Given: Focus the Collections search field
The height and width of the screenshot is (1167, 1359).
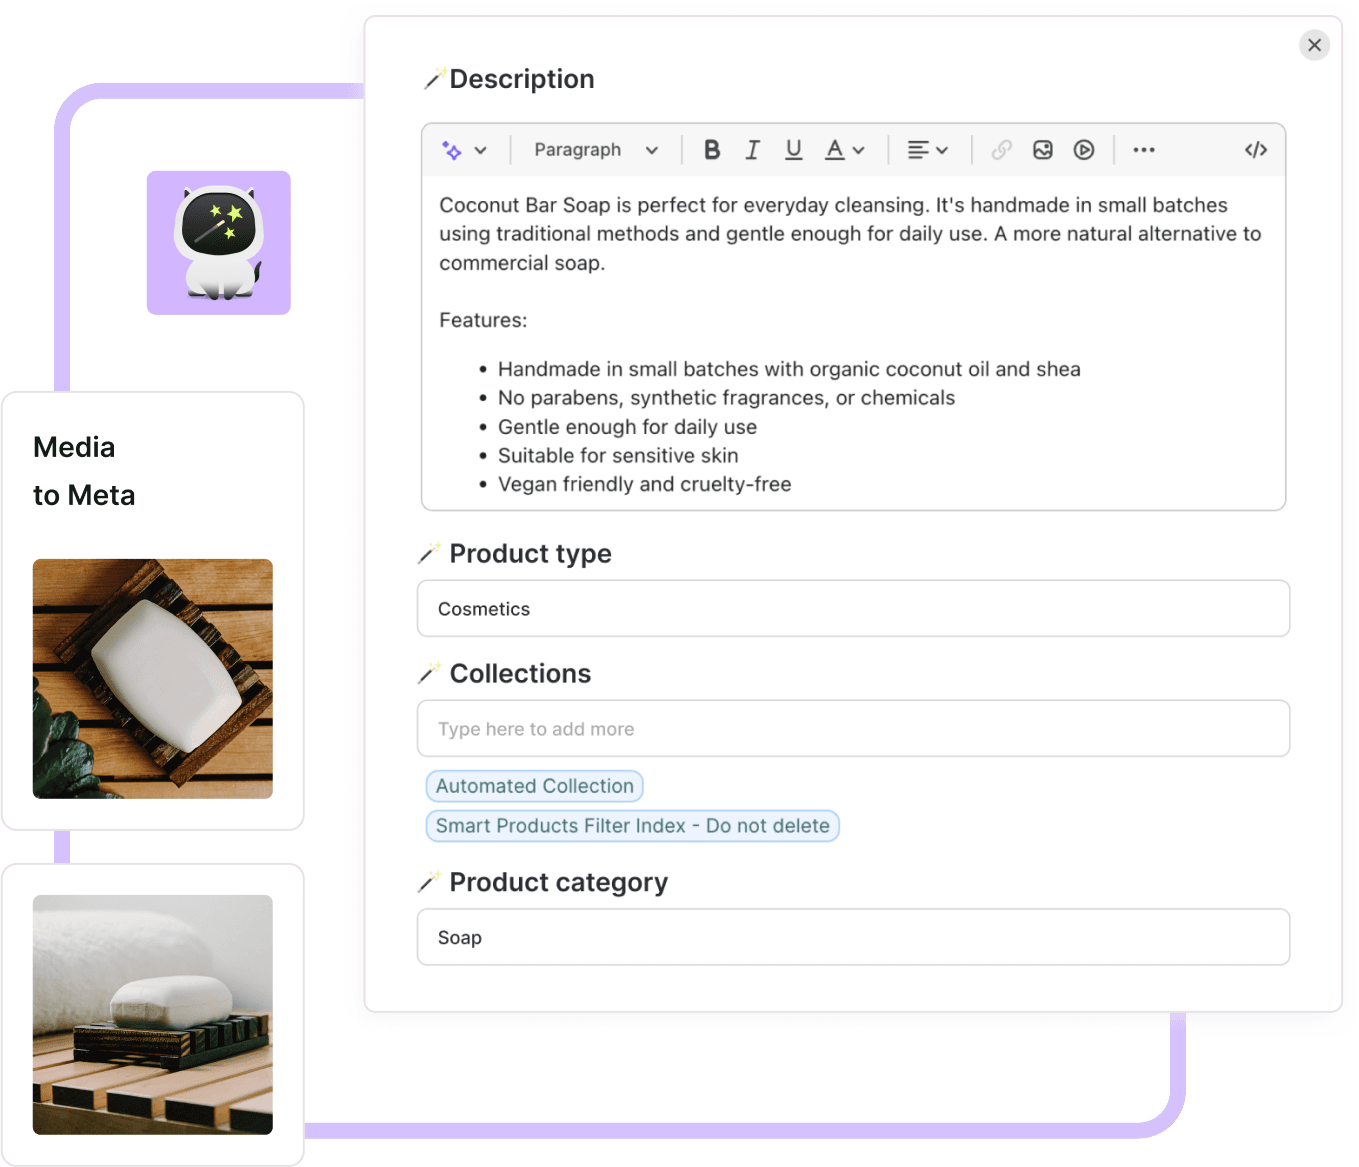Looking at the screenshot, I should tap(853, 729).
